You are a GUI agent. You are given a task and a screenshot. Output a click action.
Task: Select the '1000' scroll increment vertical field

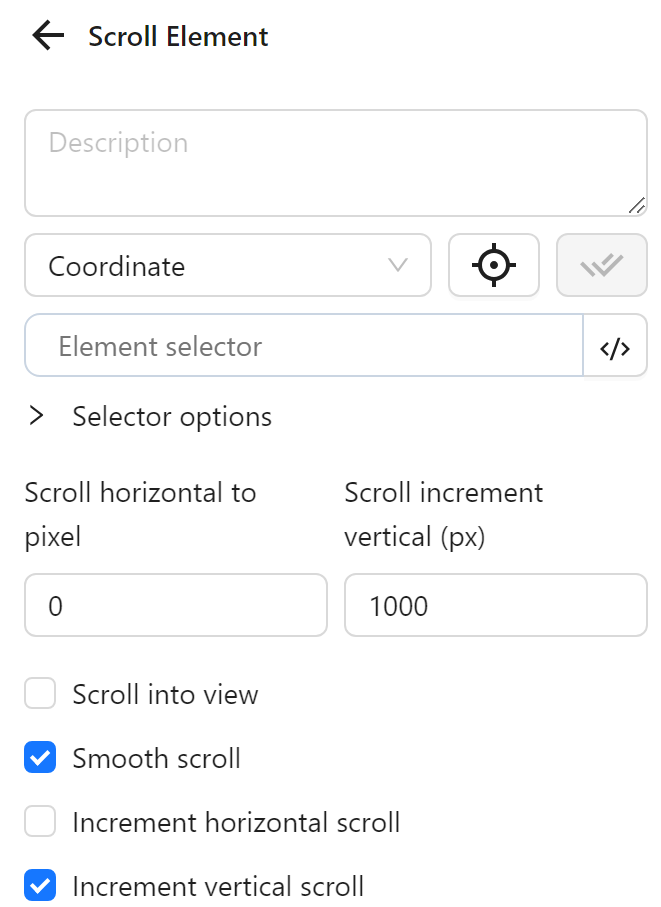coord(495,605)
